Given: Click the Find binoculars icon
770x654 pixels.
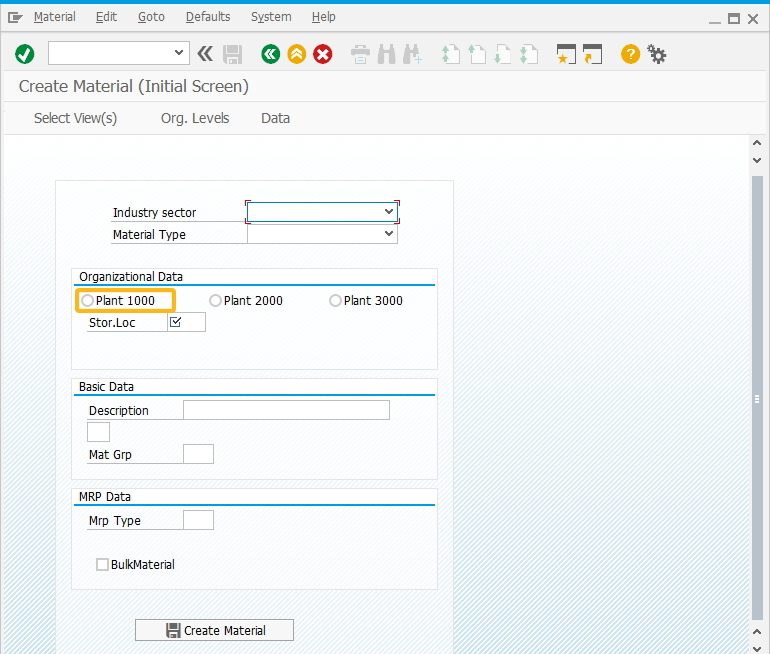Looking at the screenshot, I should click(x=386, y=54).
